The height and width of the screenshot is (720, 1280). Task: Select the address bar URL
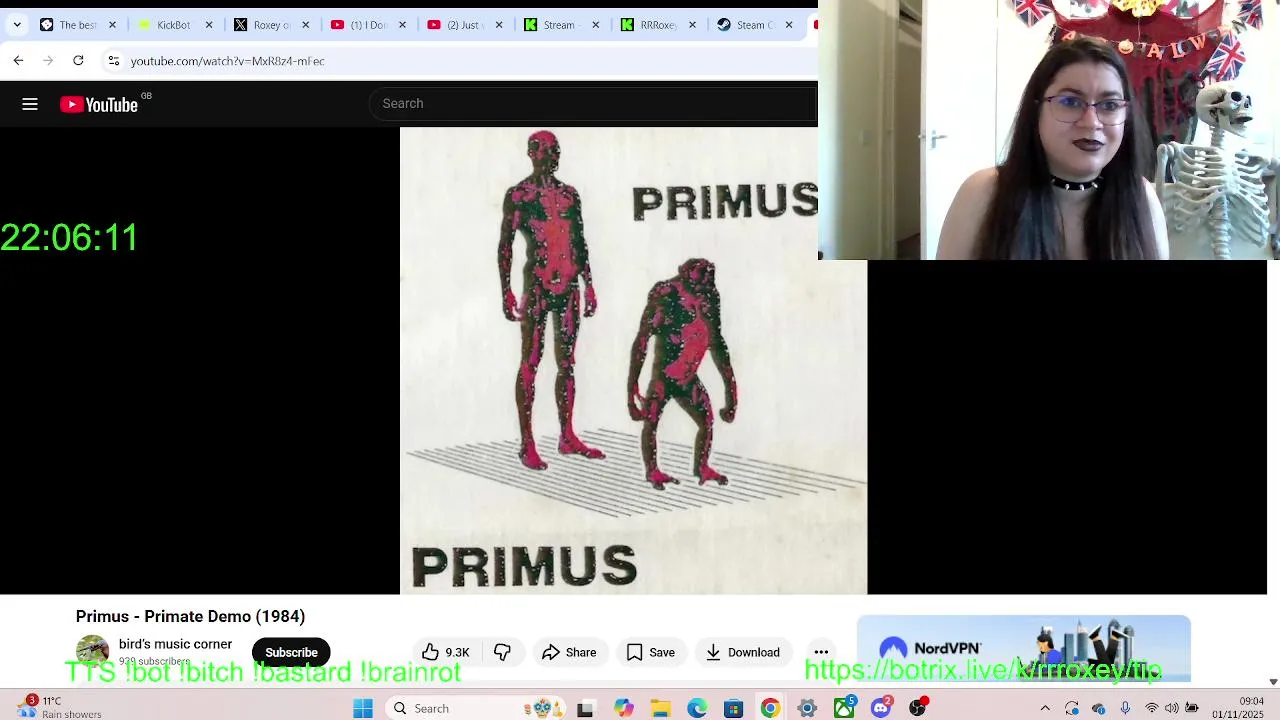pos(228,61)
